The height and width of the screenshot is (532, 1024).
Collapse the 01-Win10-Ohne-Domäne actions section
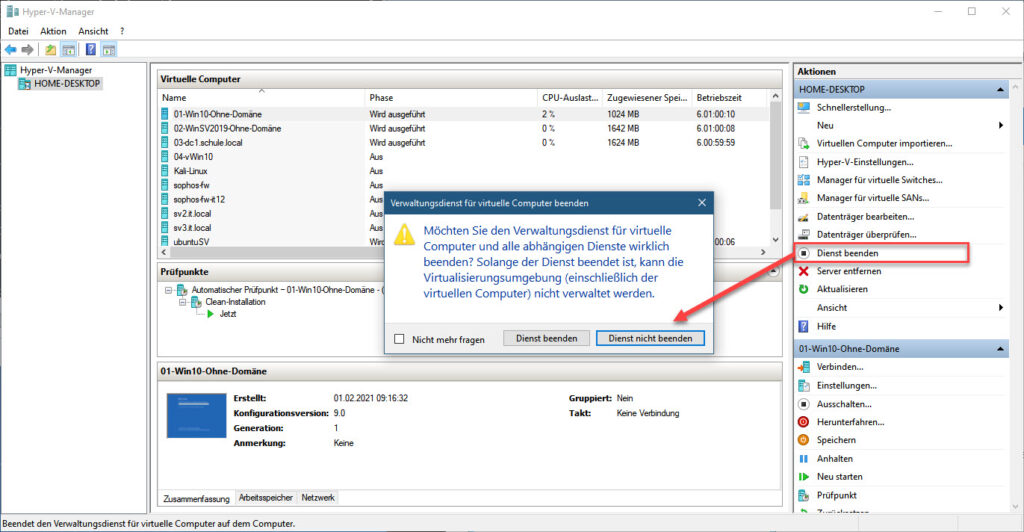(1000, 349)
